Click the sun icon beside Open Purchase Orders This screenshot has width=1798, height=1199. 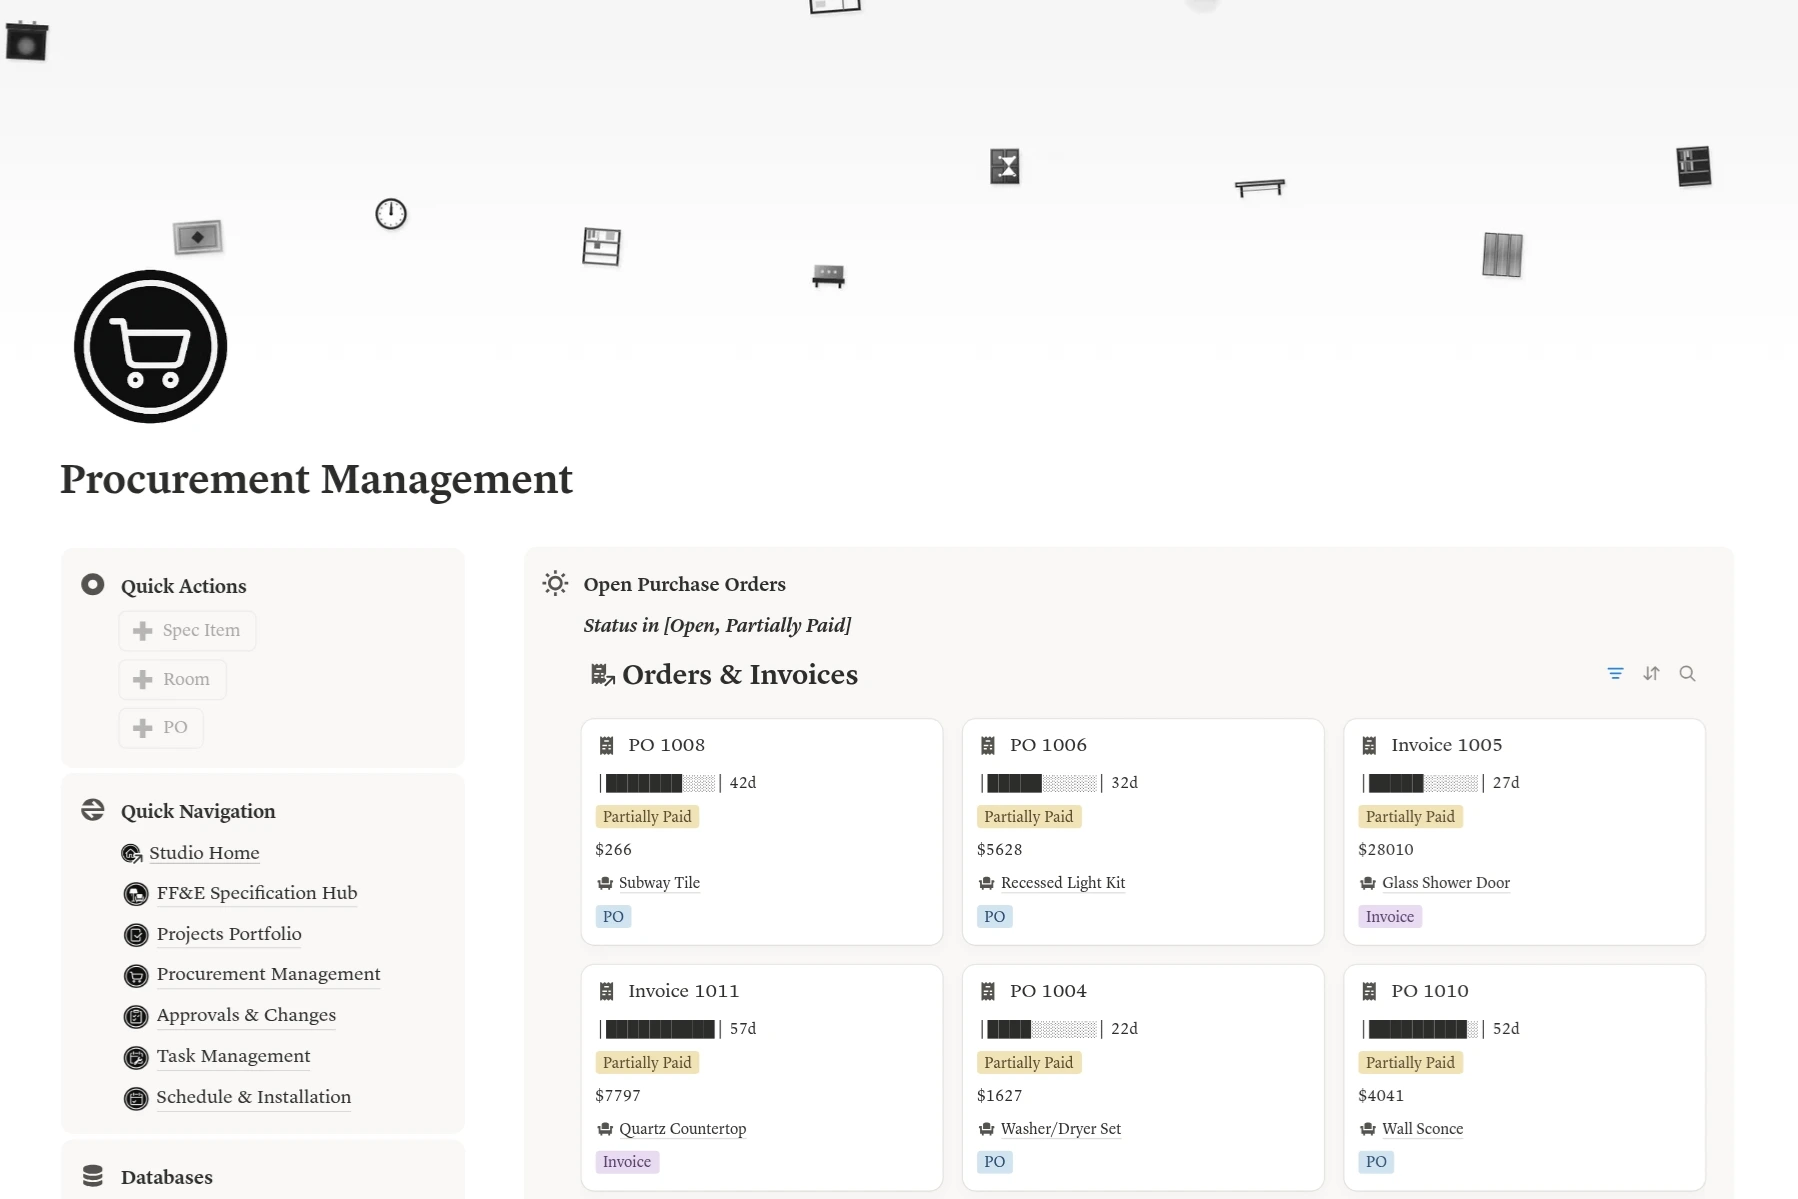coord(555,584)
